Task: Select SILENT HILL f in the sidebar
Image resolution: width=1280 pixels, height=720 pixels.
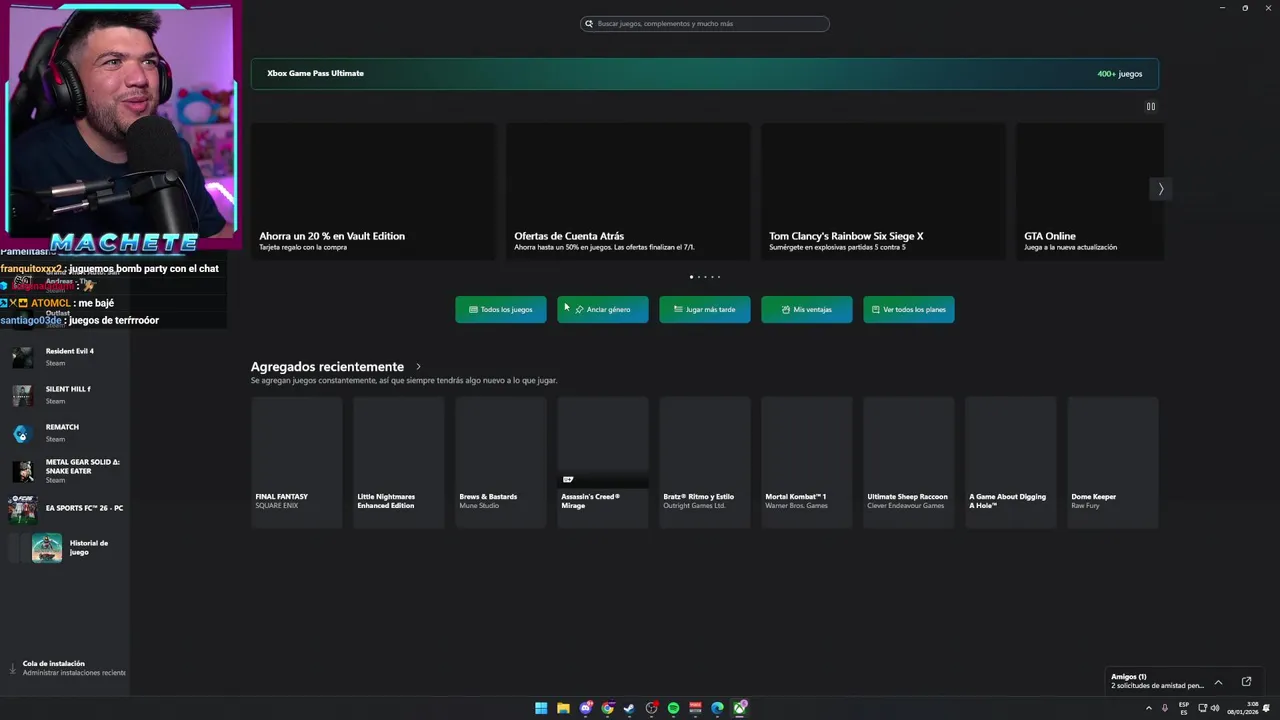Action: coord(66,395)
